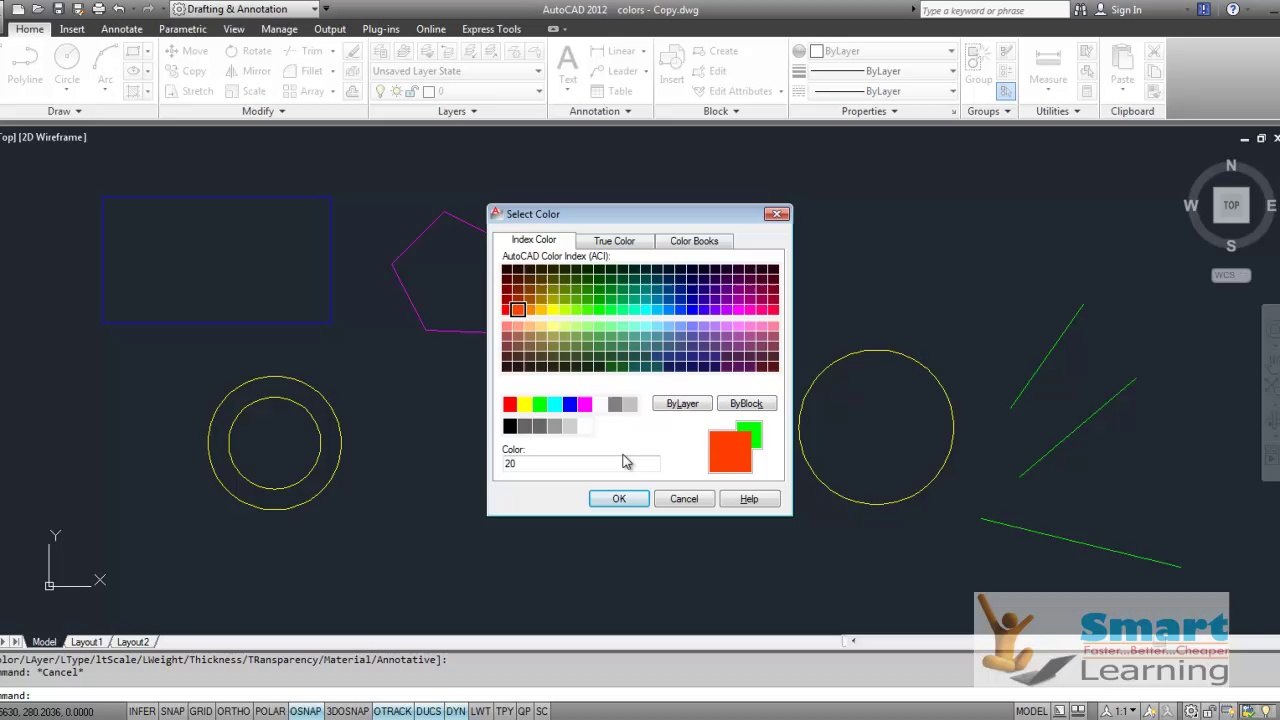Click the Leader tool
The width and height of the screenshot is (1280, 720).
(x=614, y=71)
